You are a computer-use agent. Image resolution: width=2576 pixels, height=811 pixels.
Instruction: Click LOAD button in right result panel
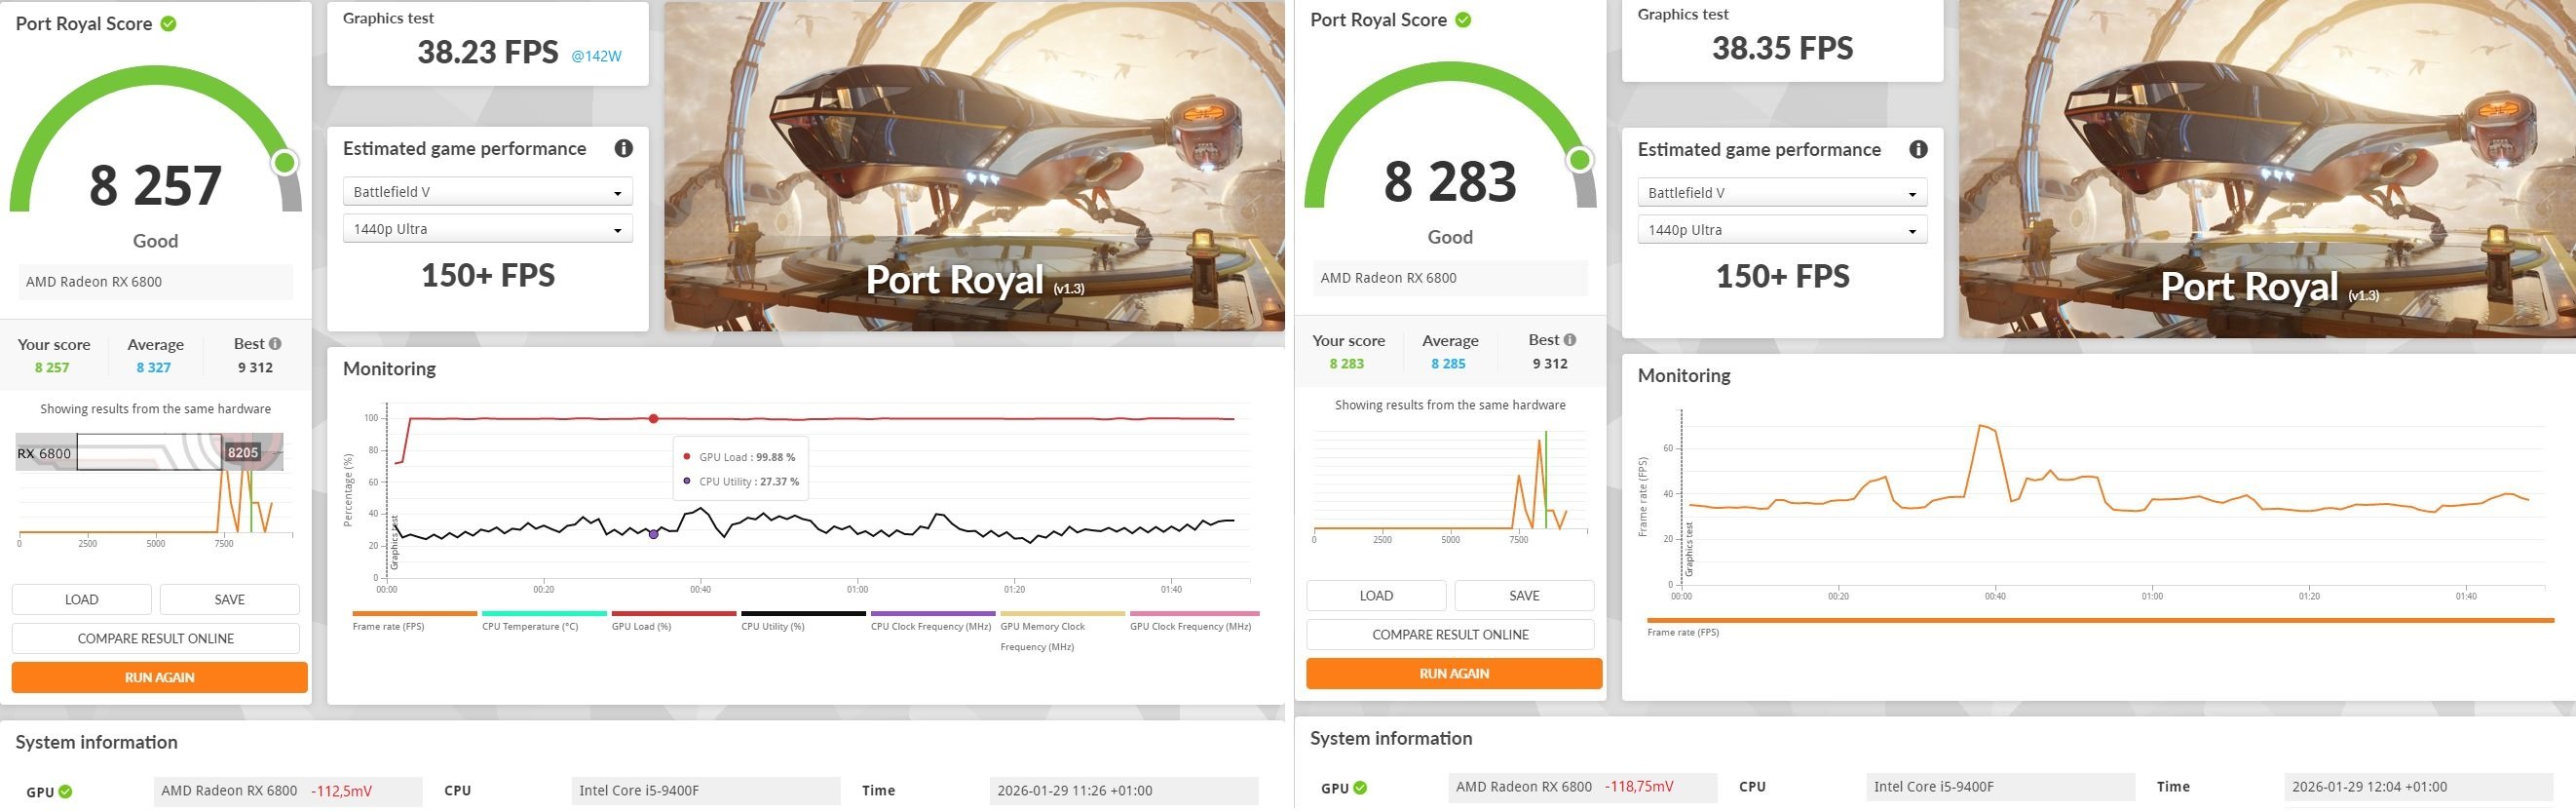pyautogui.click(x=1376, y=595)
